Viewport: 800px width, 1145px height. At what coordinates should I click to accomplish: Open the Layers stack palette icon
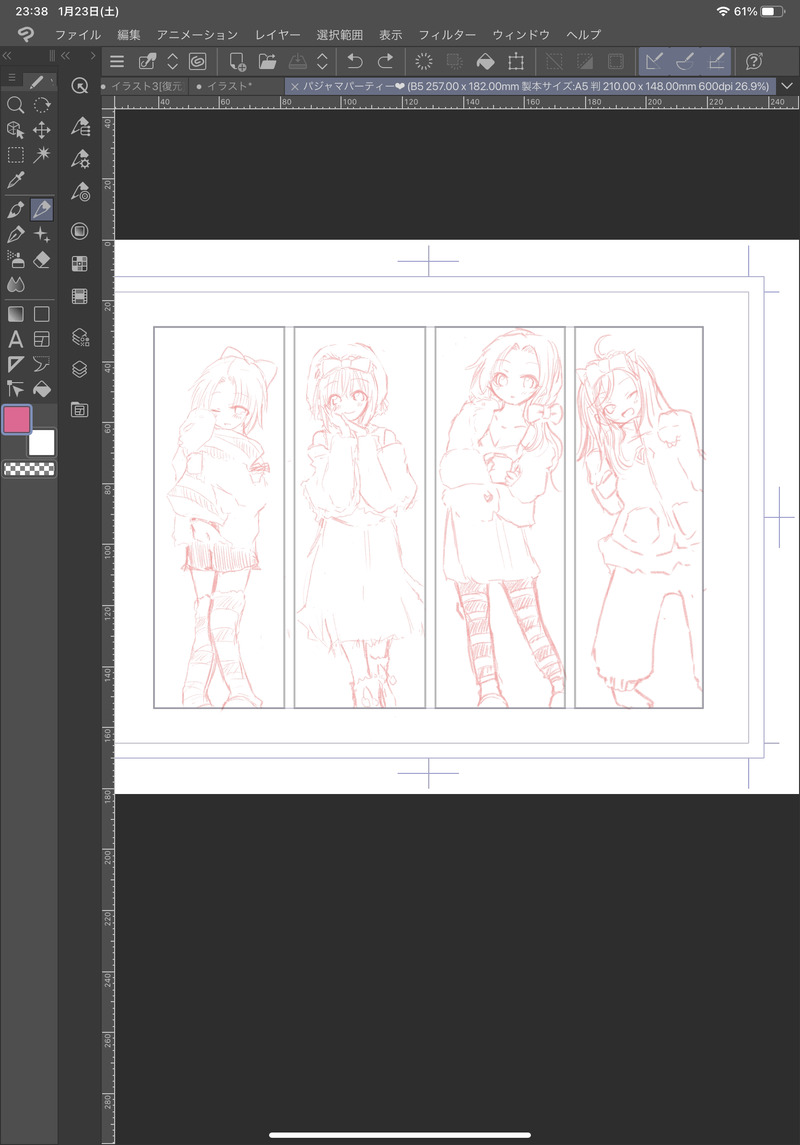pos(80,369)
